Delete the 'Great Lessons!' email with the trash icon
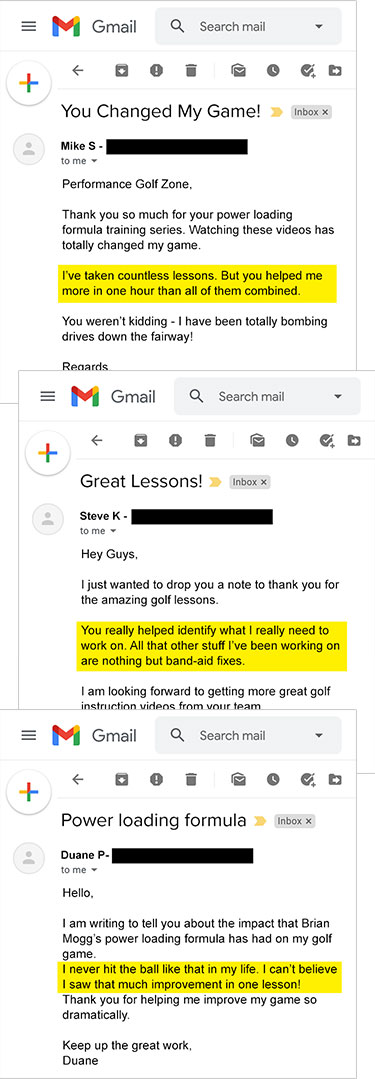This screenshot has width=375, height=1079. pyautogui.click(x=211, y=440)
